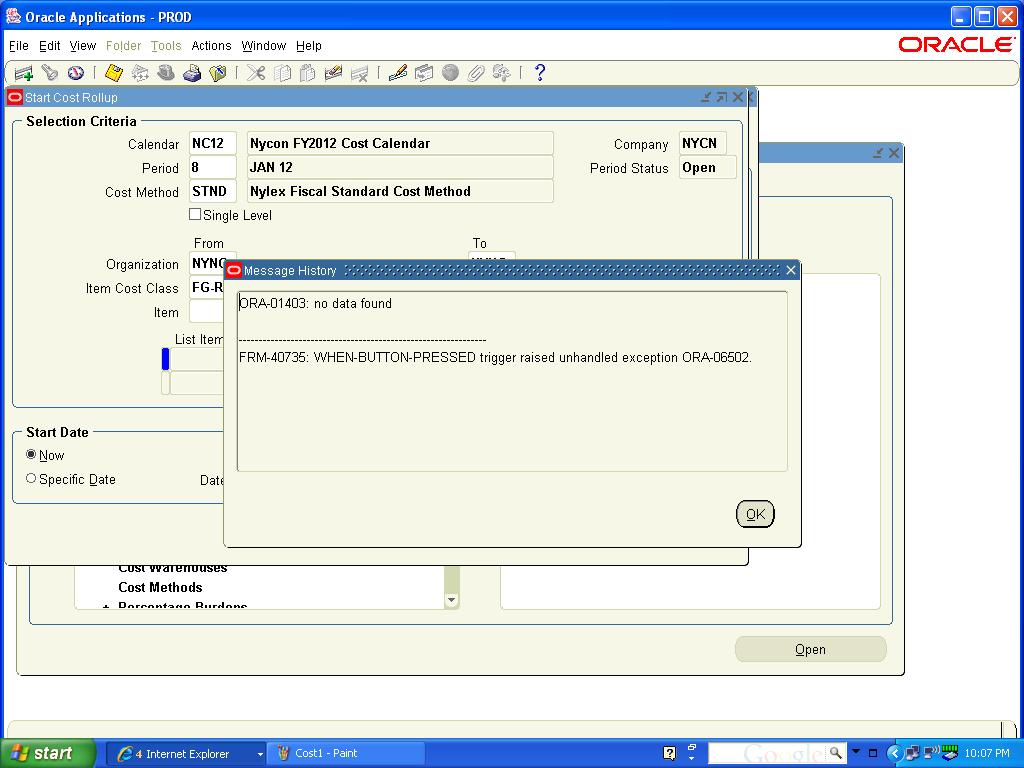The height and width of the screenshot is (768, 1024).
Task: Open the Window menu
Action: coord(263,46)
